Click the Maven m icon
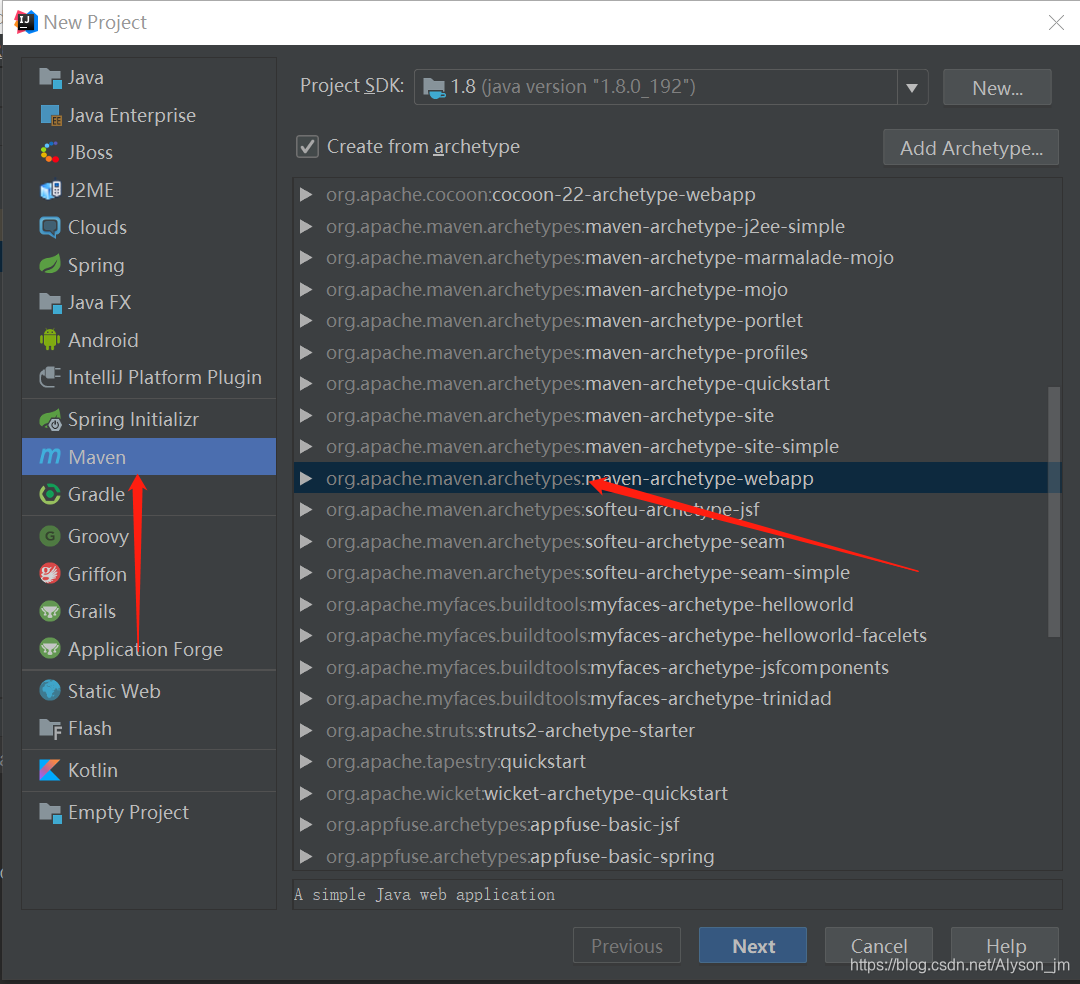Screen dimensions: 1080x984 50,457
